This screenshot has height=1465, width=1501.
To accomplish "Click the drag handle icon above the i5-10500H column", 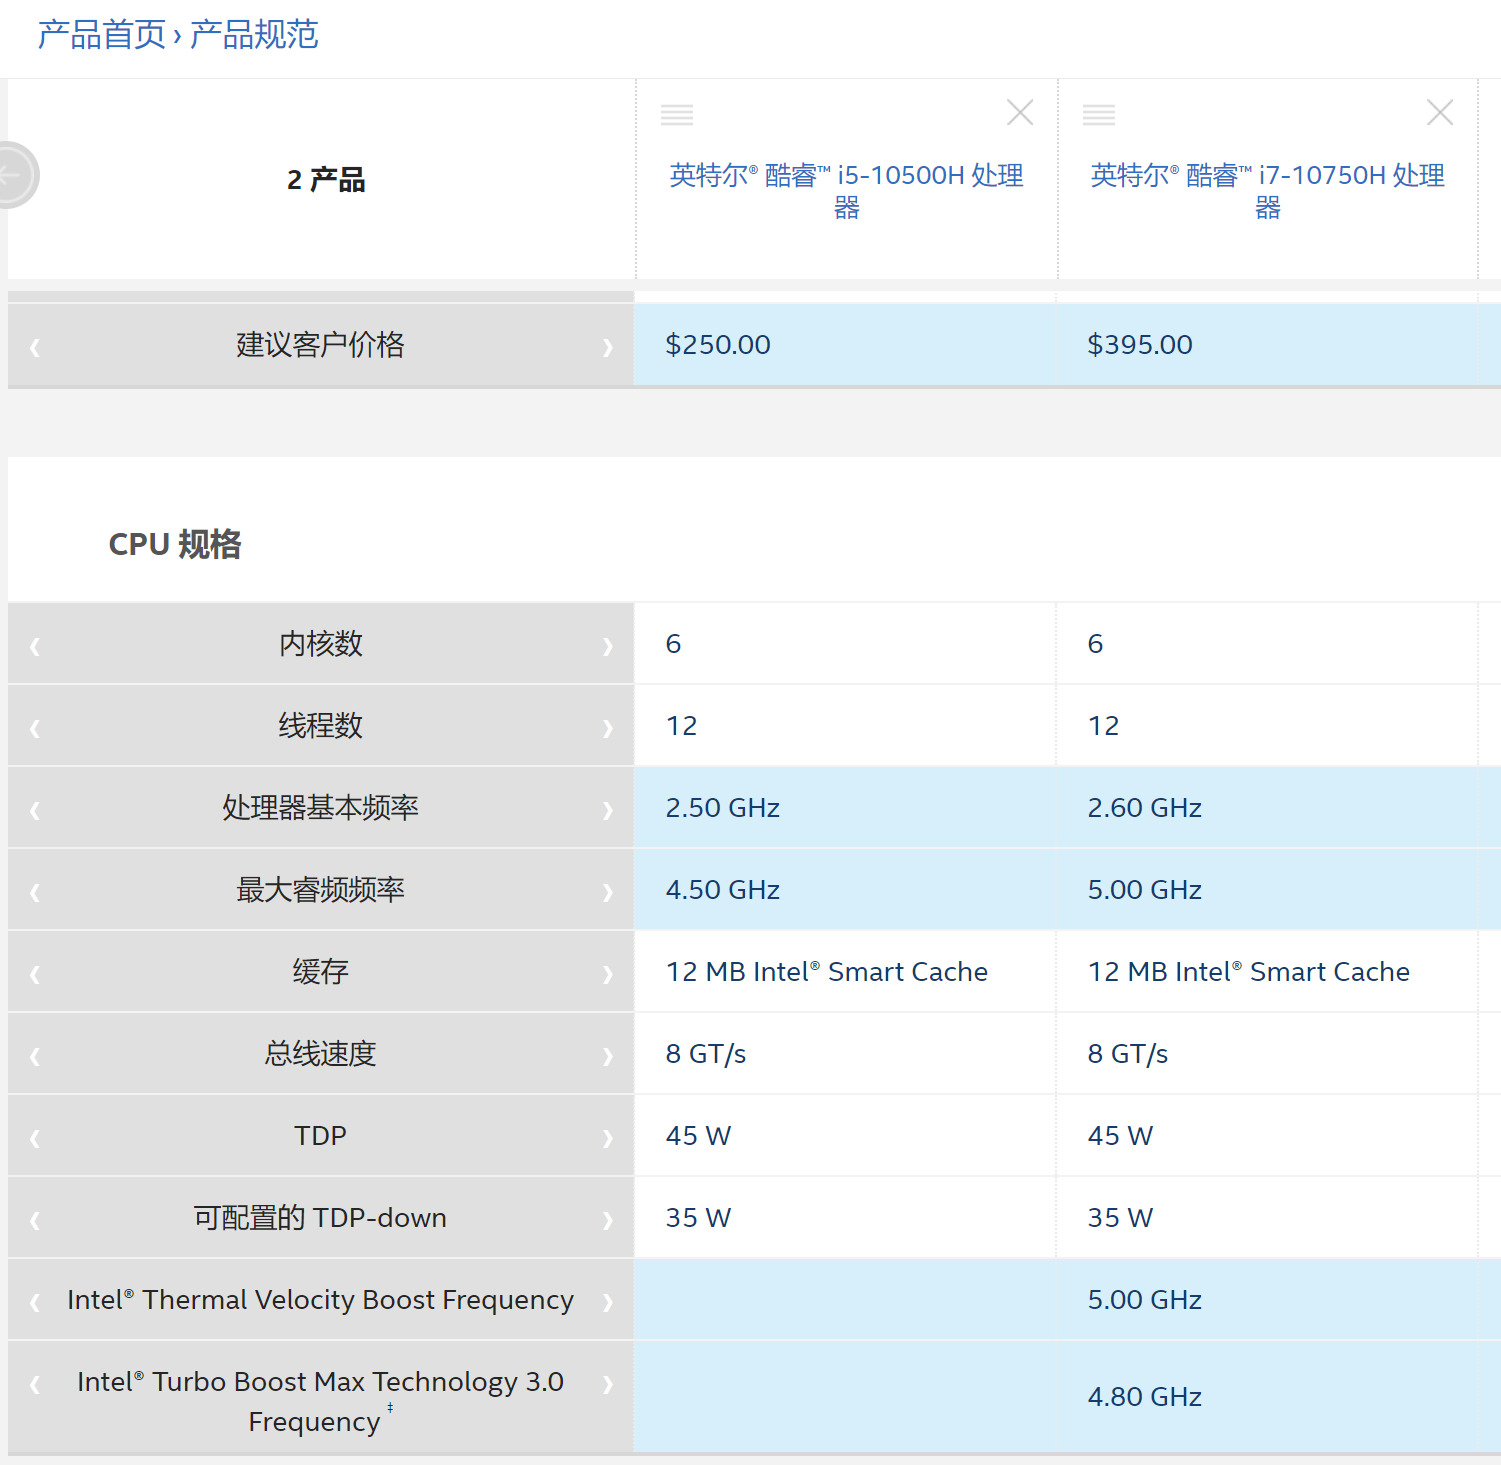I will click(x=677, y=113).
